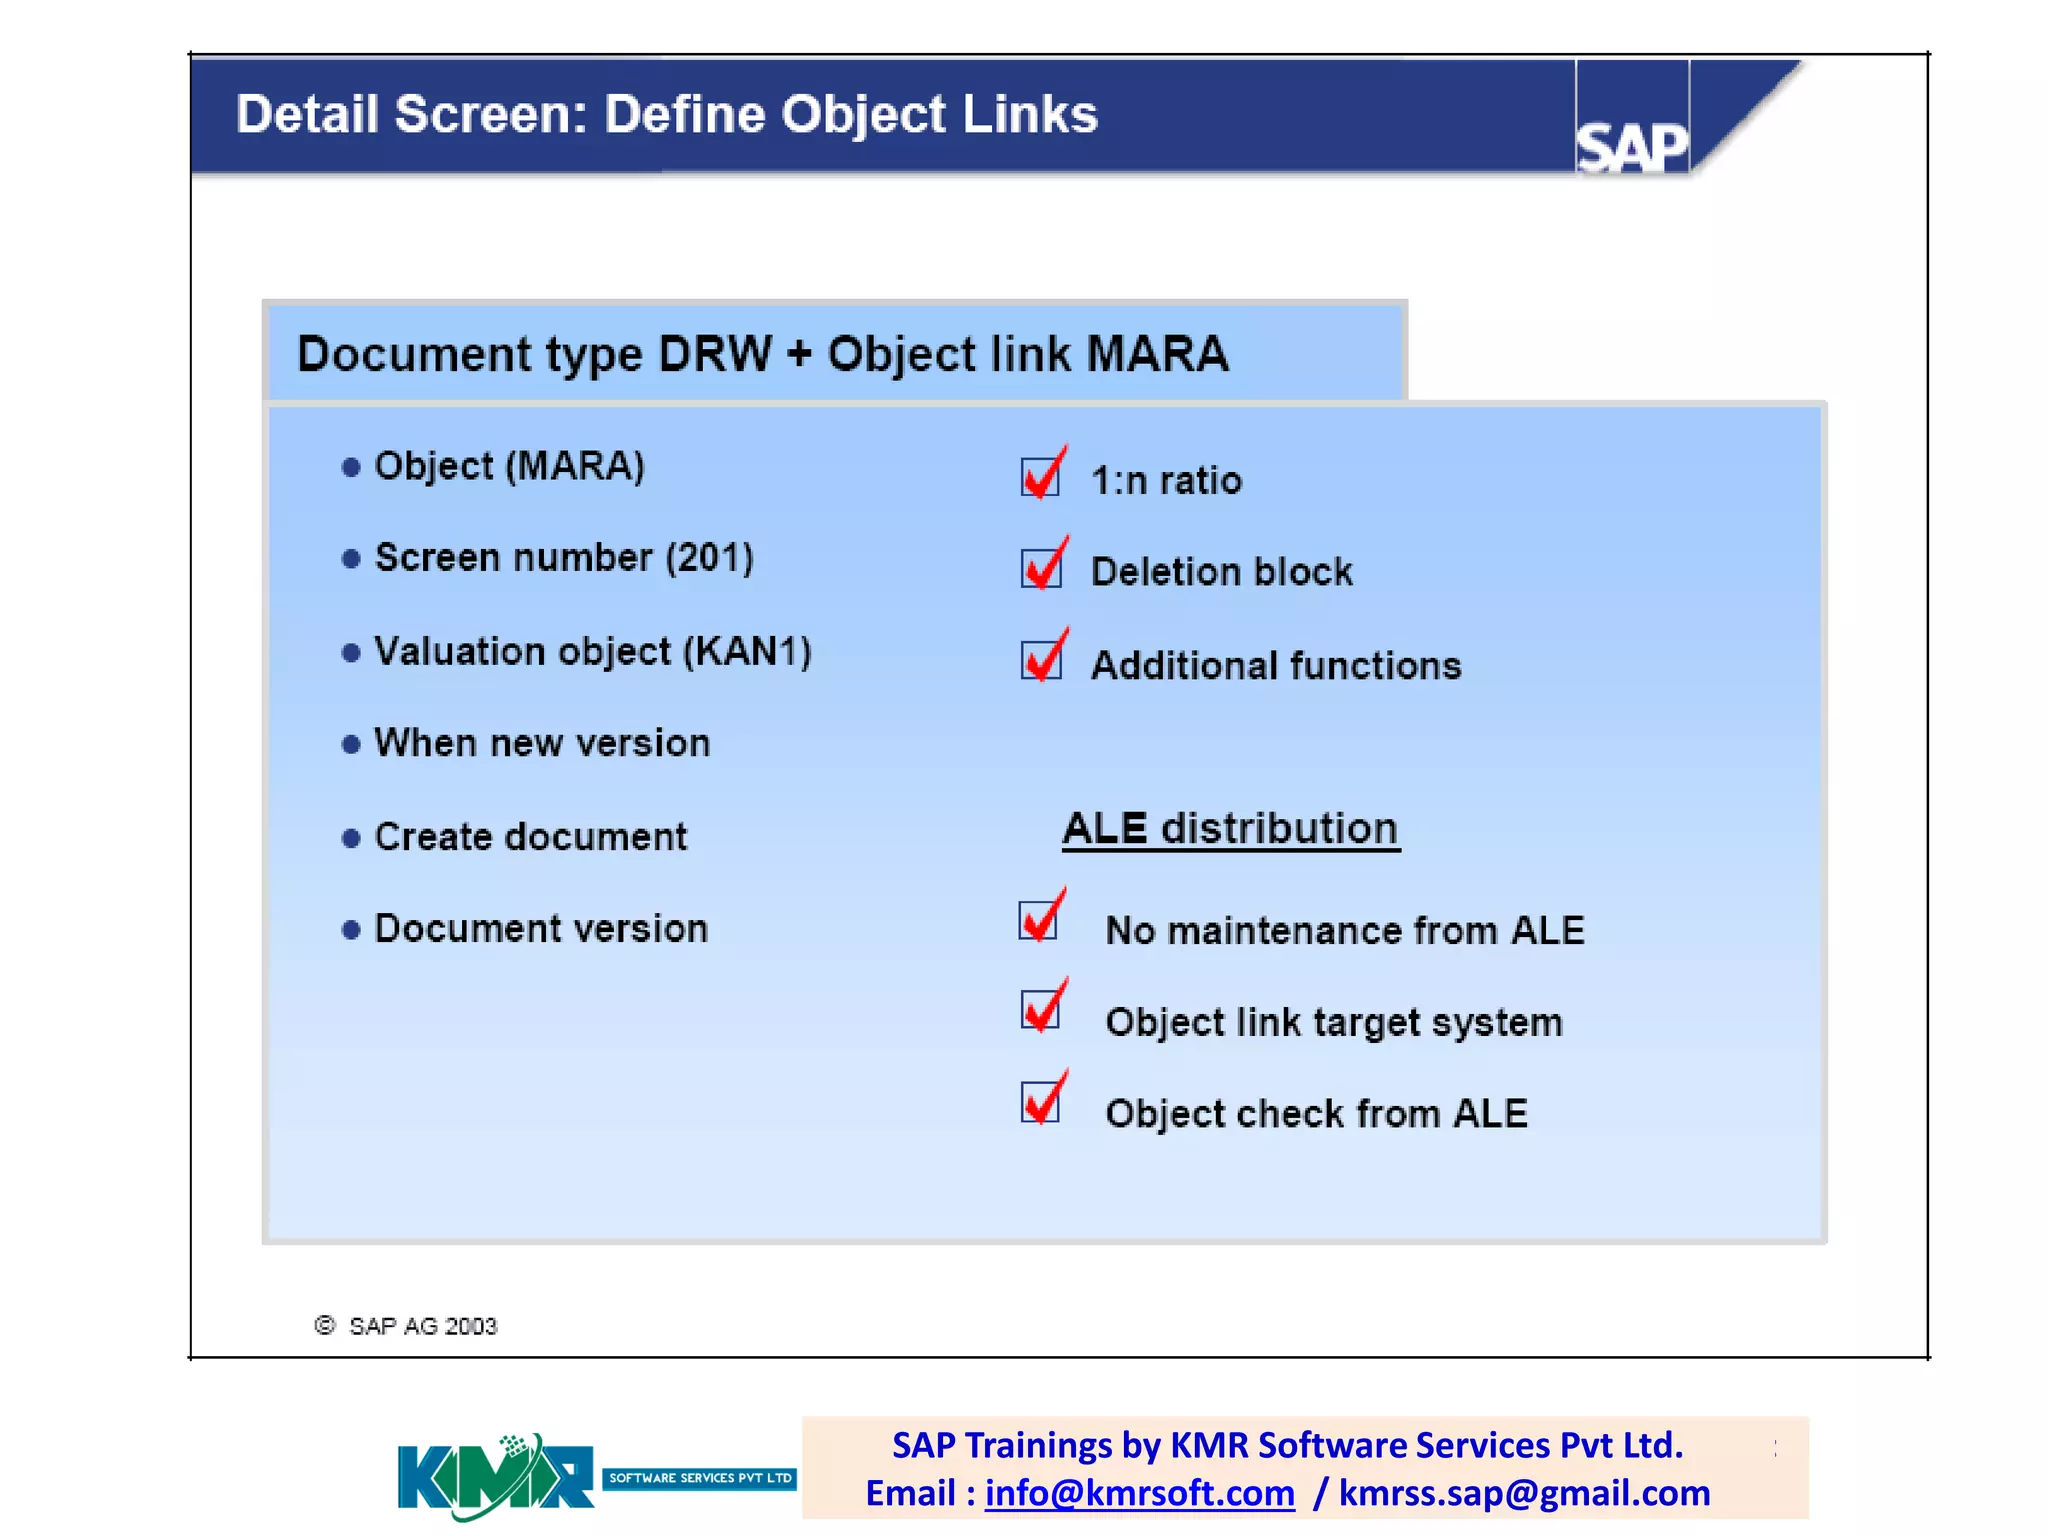2048x1536 pixels.
Task: Click the ALE distribution underlined heading
Action: [x=1231, y=829]
